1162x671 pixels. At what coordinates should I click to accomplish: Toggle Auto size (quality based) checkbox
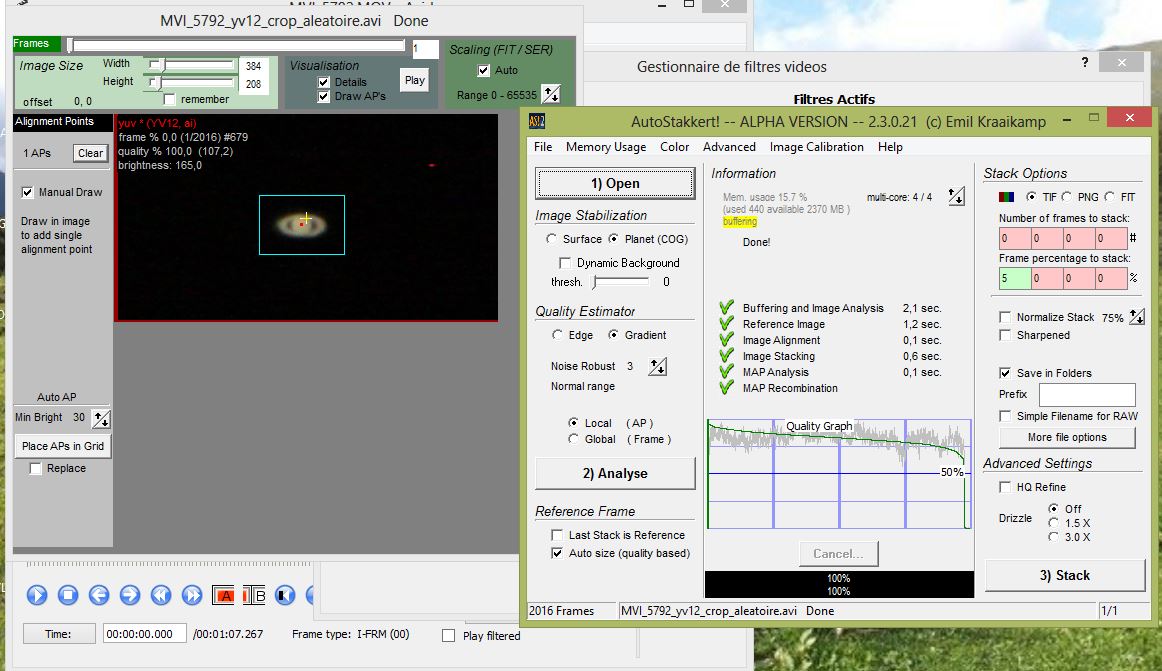557,553
